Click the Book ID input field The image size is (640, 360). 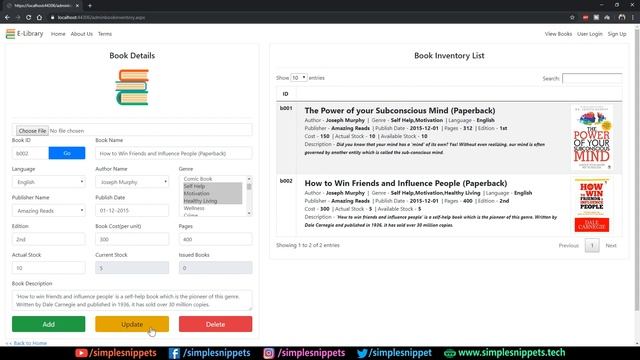30,153
